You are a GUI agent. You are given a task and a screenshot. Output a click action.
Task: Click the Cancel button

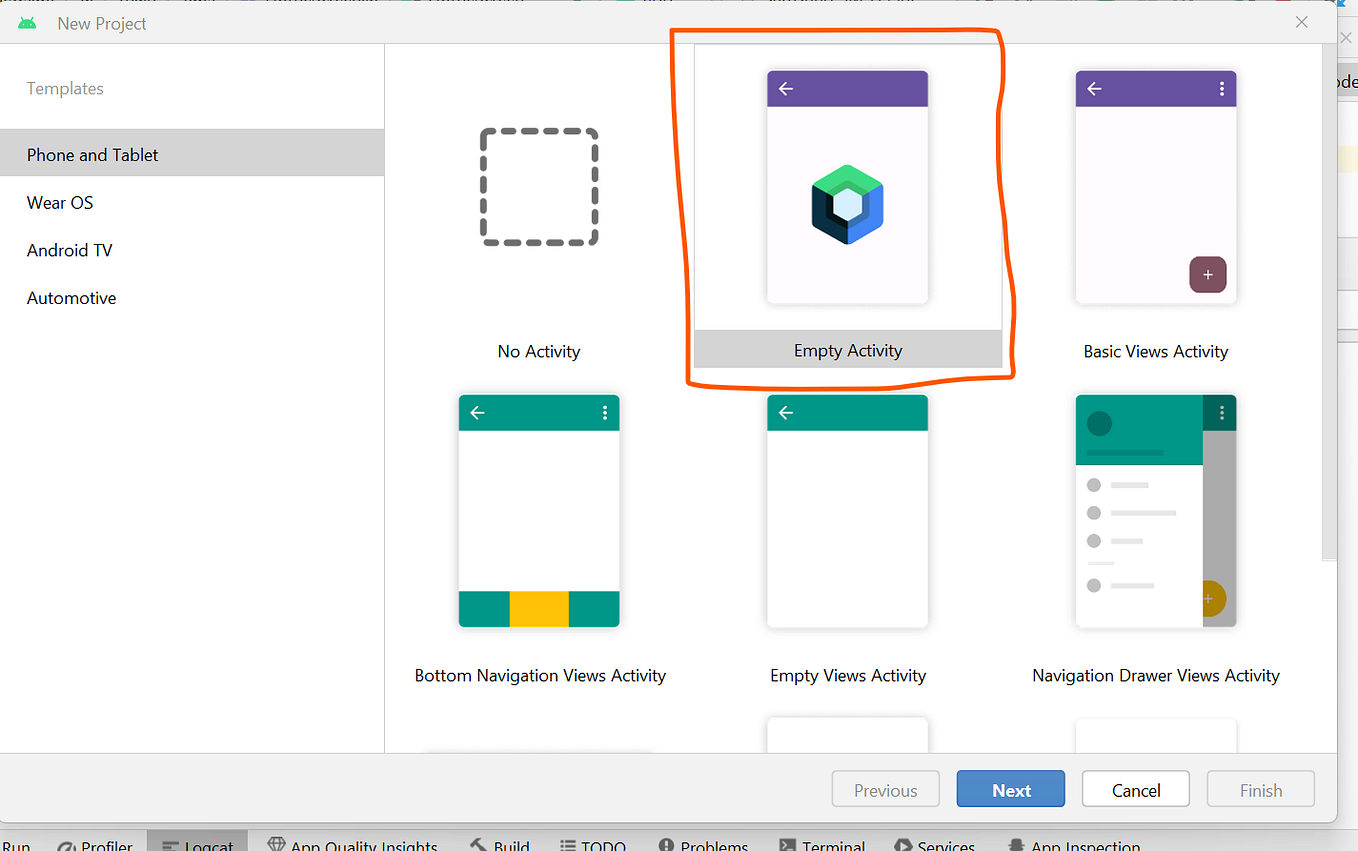tap(1135, 789)
